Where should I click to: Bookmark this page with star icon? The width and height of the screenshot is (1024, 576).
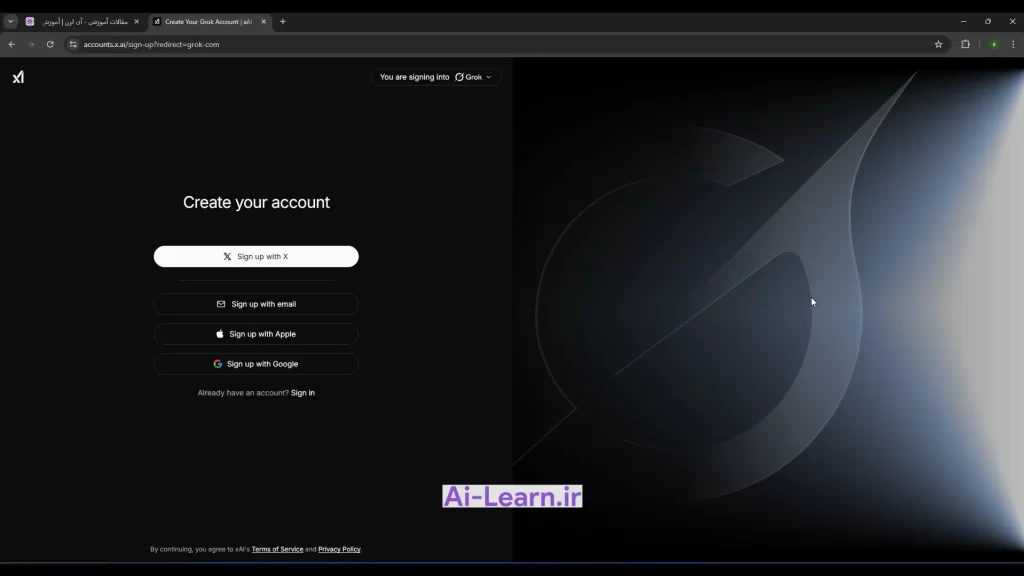click(x=938, y=44)
